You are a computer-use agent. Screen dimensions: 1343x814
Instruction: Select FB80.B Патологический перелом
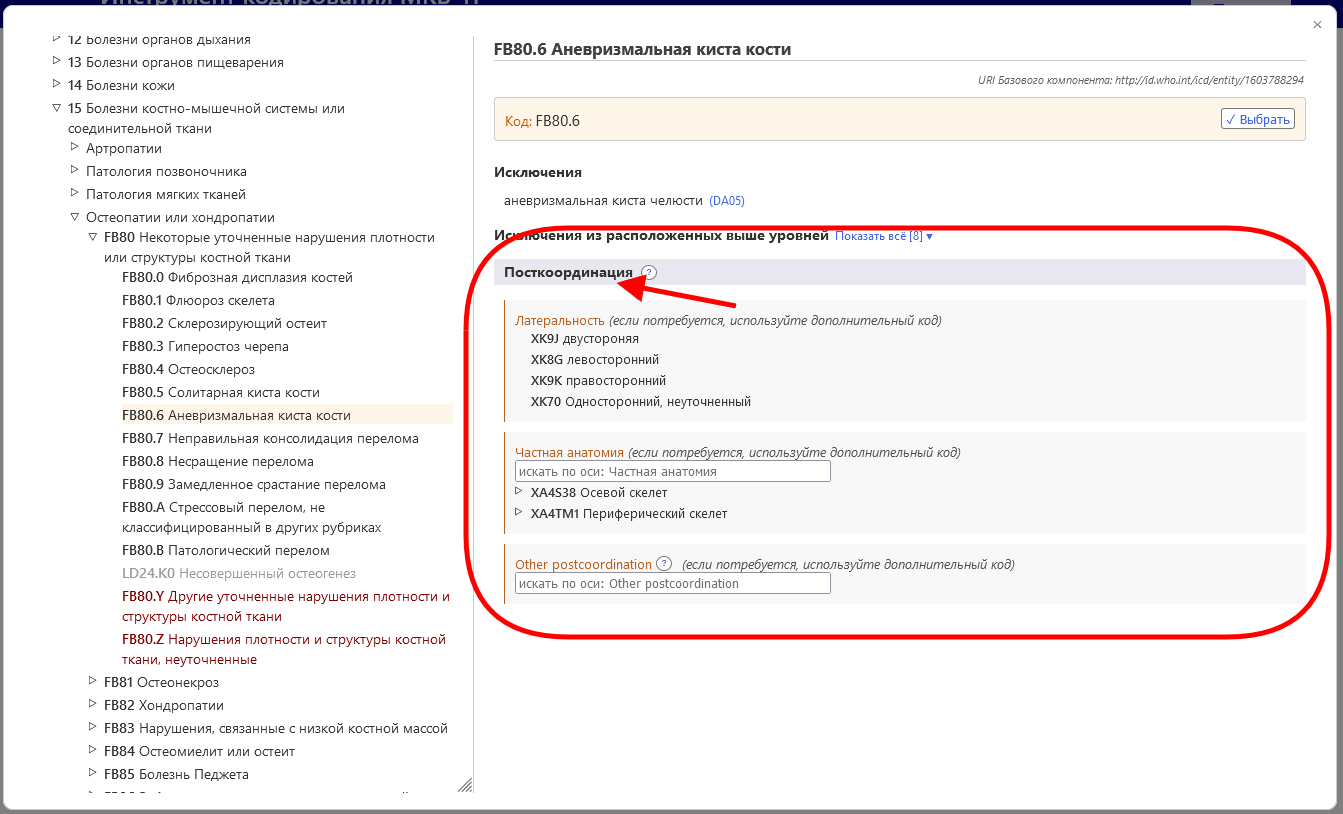click(226, 550)
